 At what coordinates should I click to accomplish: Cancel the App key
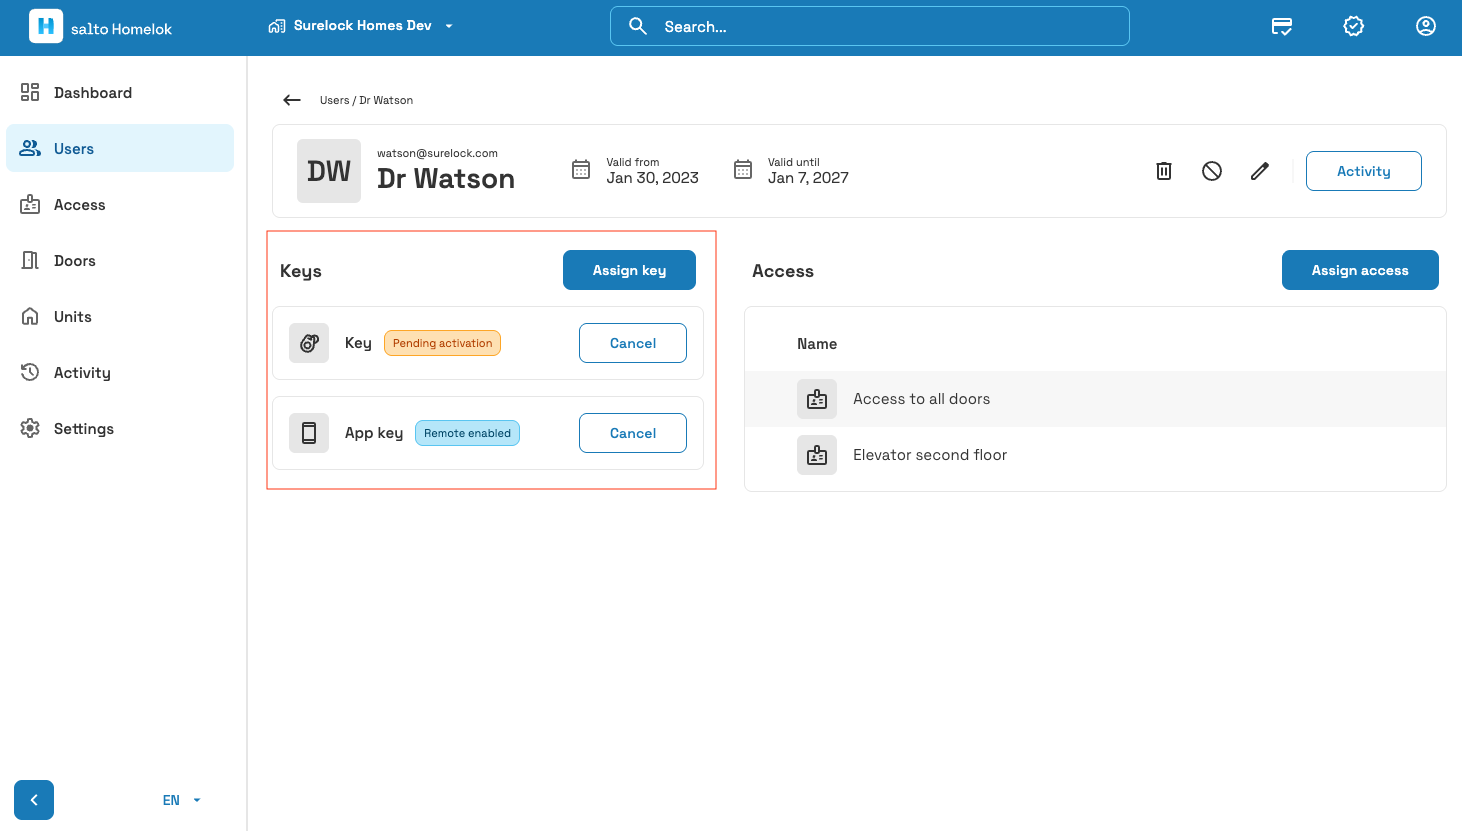pyautogui.click(x=633, y=433)
